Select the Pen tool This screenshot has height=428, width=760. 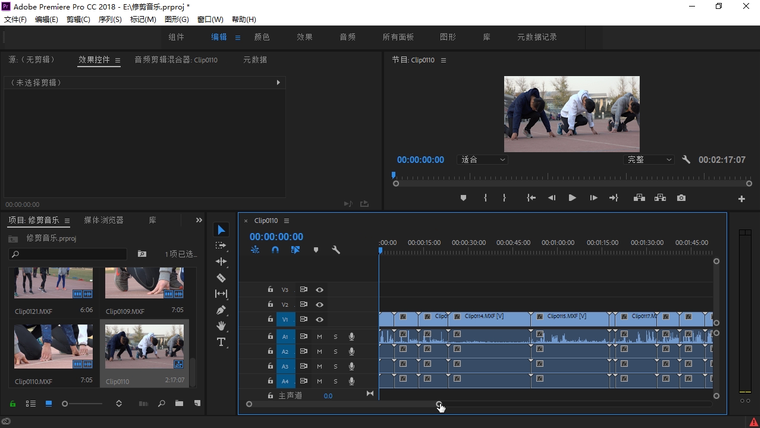point(221,310)
